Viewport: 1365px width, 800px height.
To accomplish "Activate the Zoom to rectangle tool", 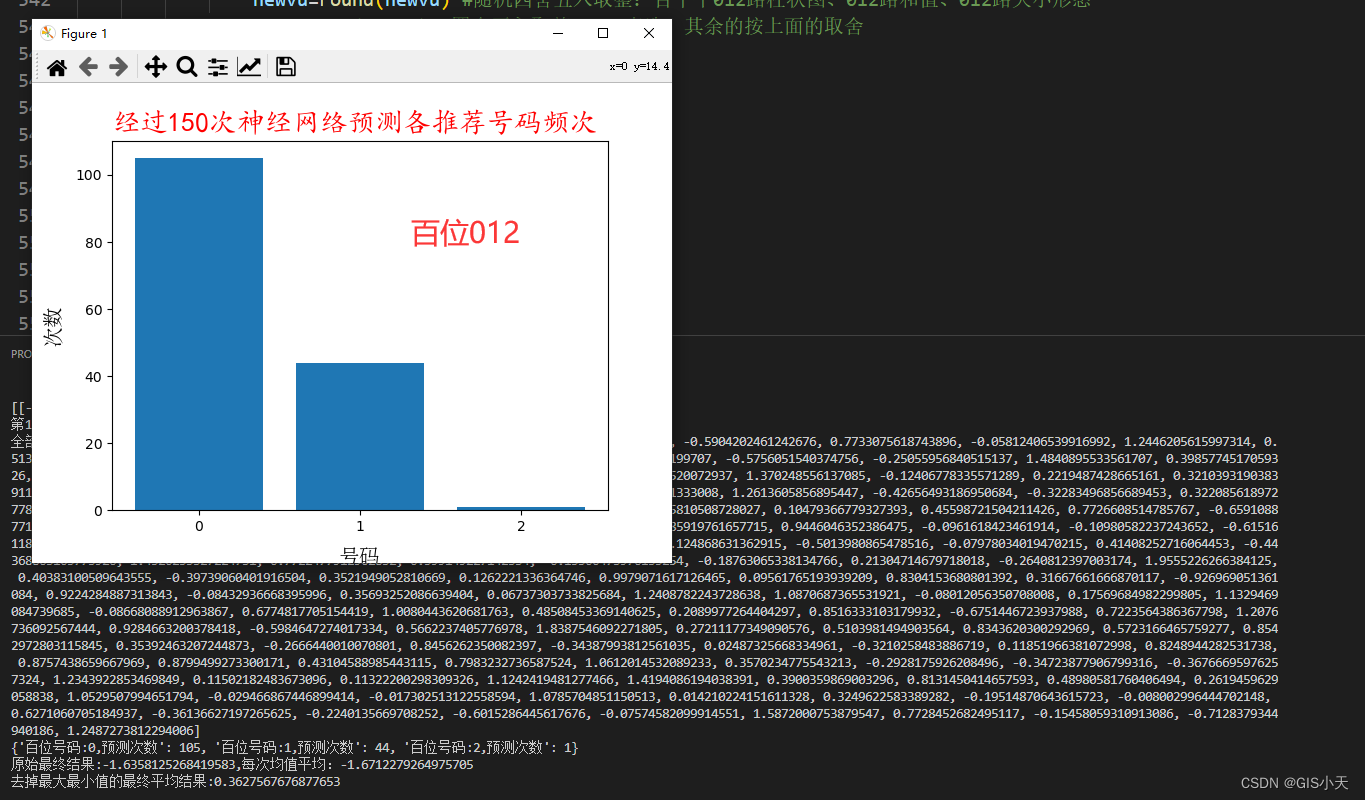I will (186, 67).
